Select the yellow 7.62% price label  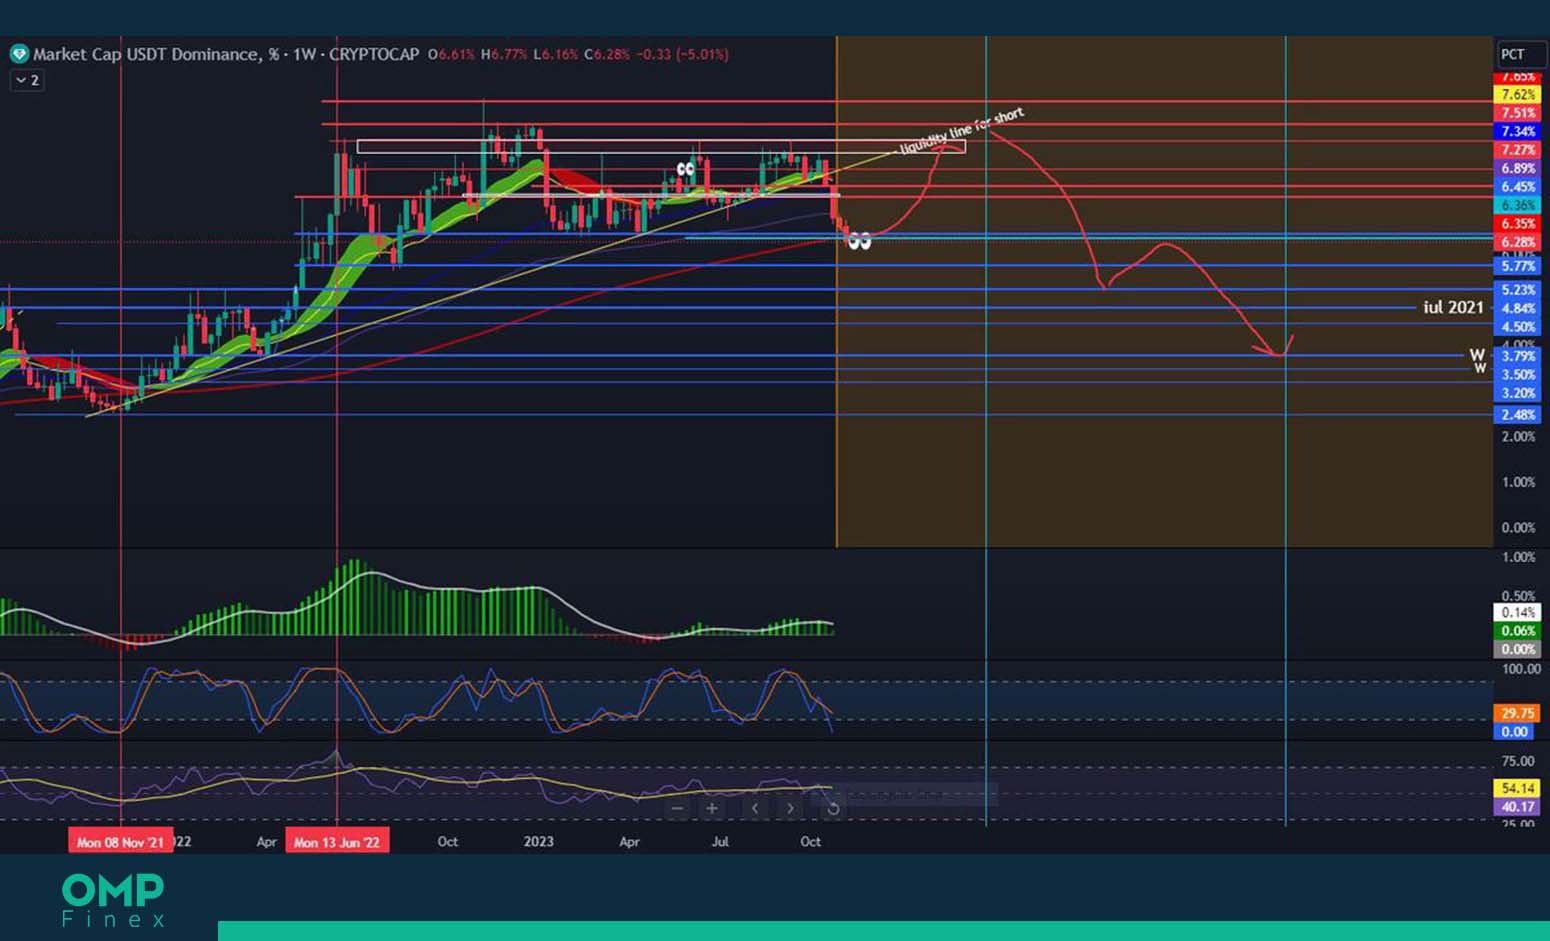coord(1518,94)
